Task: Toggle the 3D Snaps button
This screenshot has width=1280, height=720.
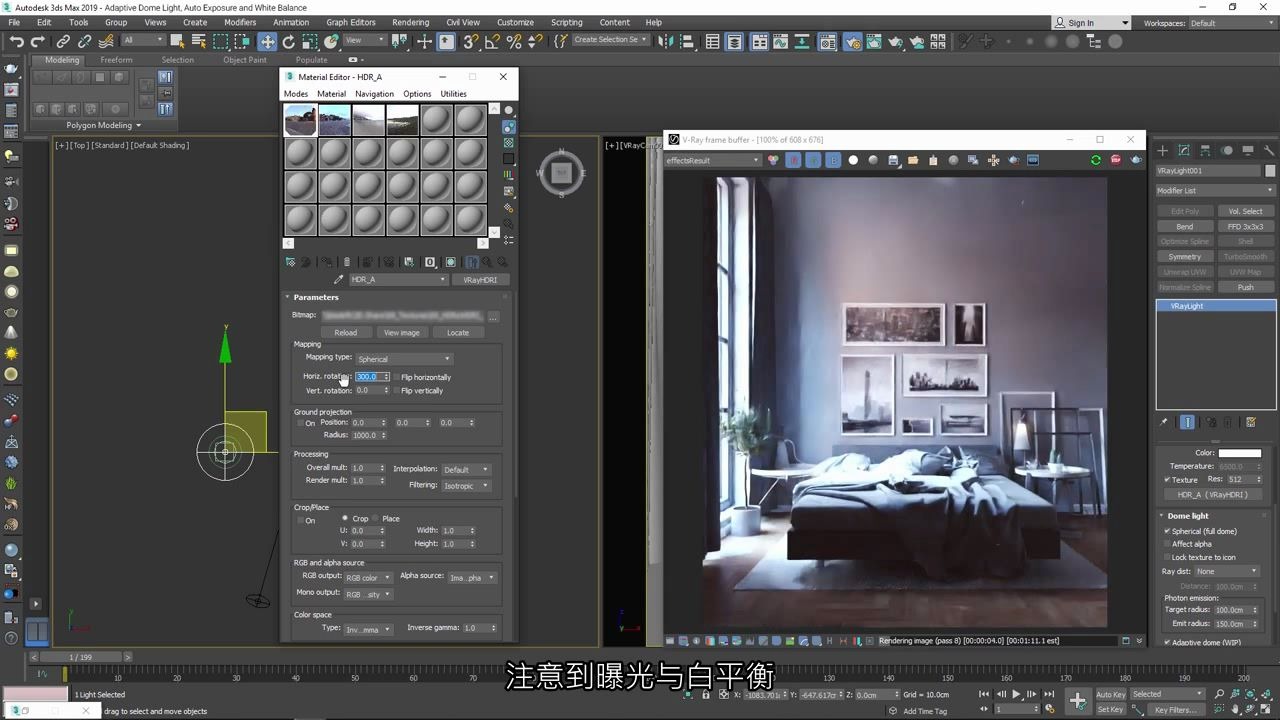Action: (470, 41)
